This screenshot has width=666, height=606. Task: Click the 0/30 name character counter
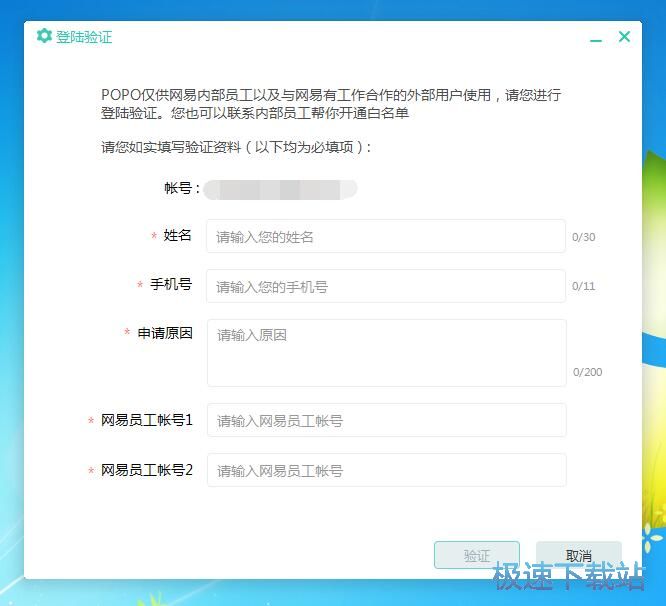[583, 238]
